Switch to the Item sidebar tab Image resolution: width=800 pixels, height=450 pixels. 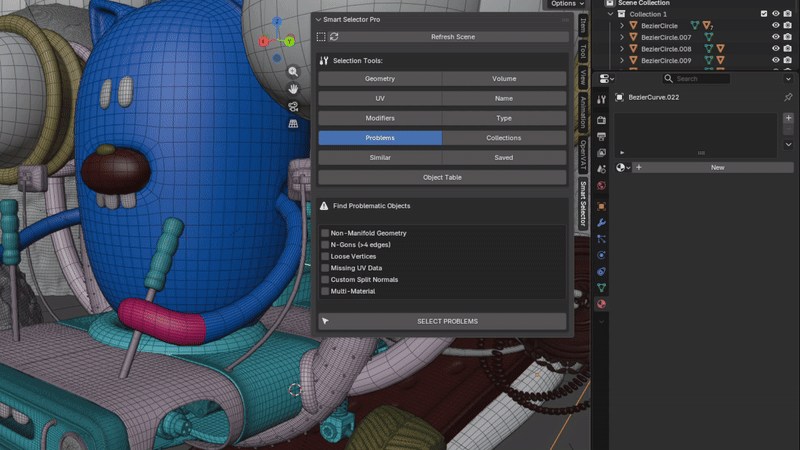[x=583, y=26]
